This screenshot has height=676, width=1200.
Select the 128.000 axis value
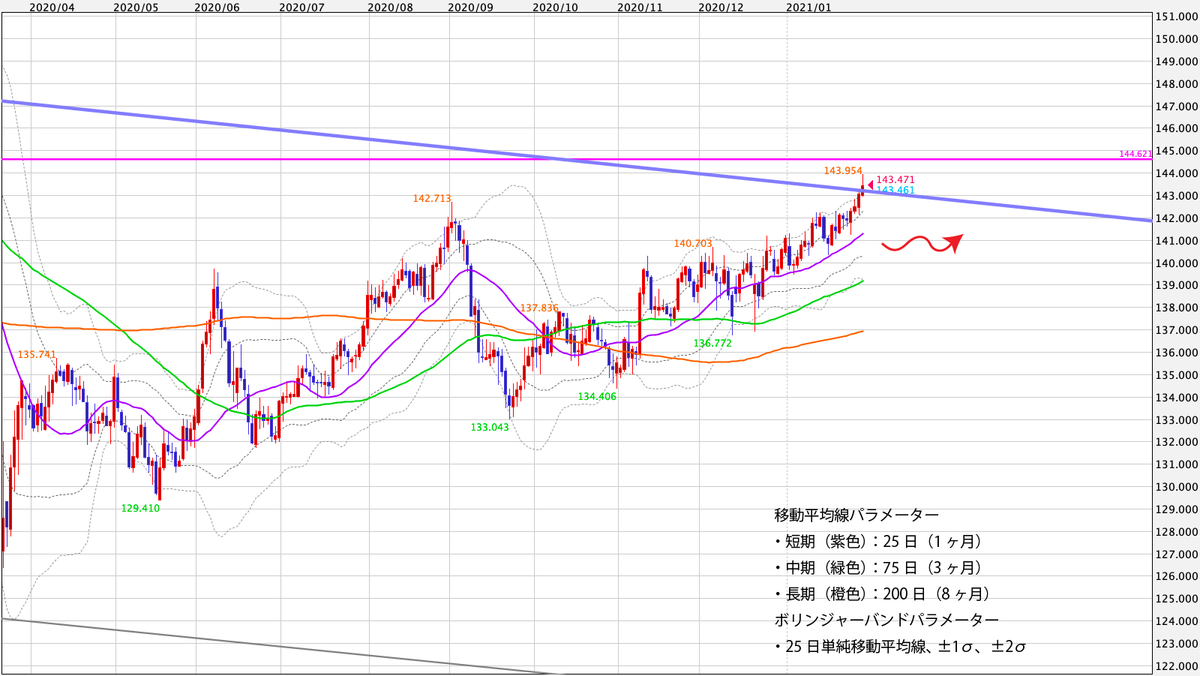click(x=1178, y=532)
